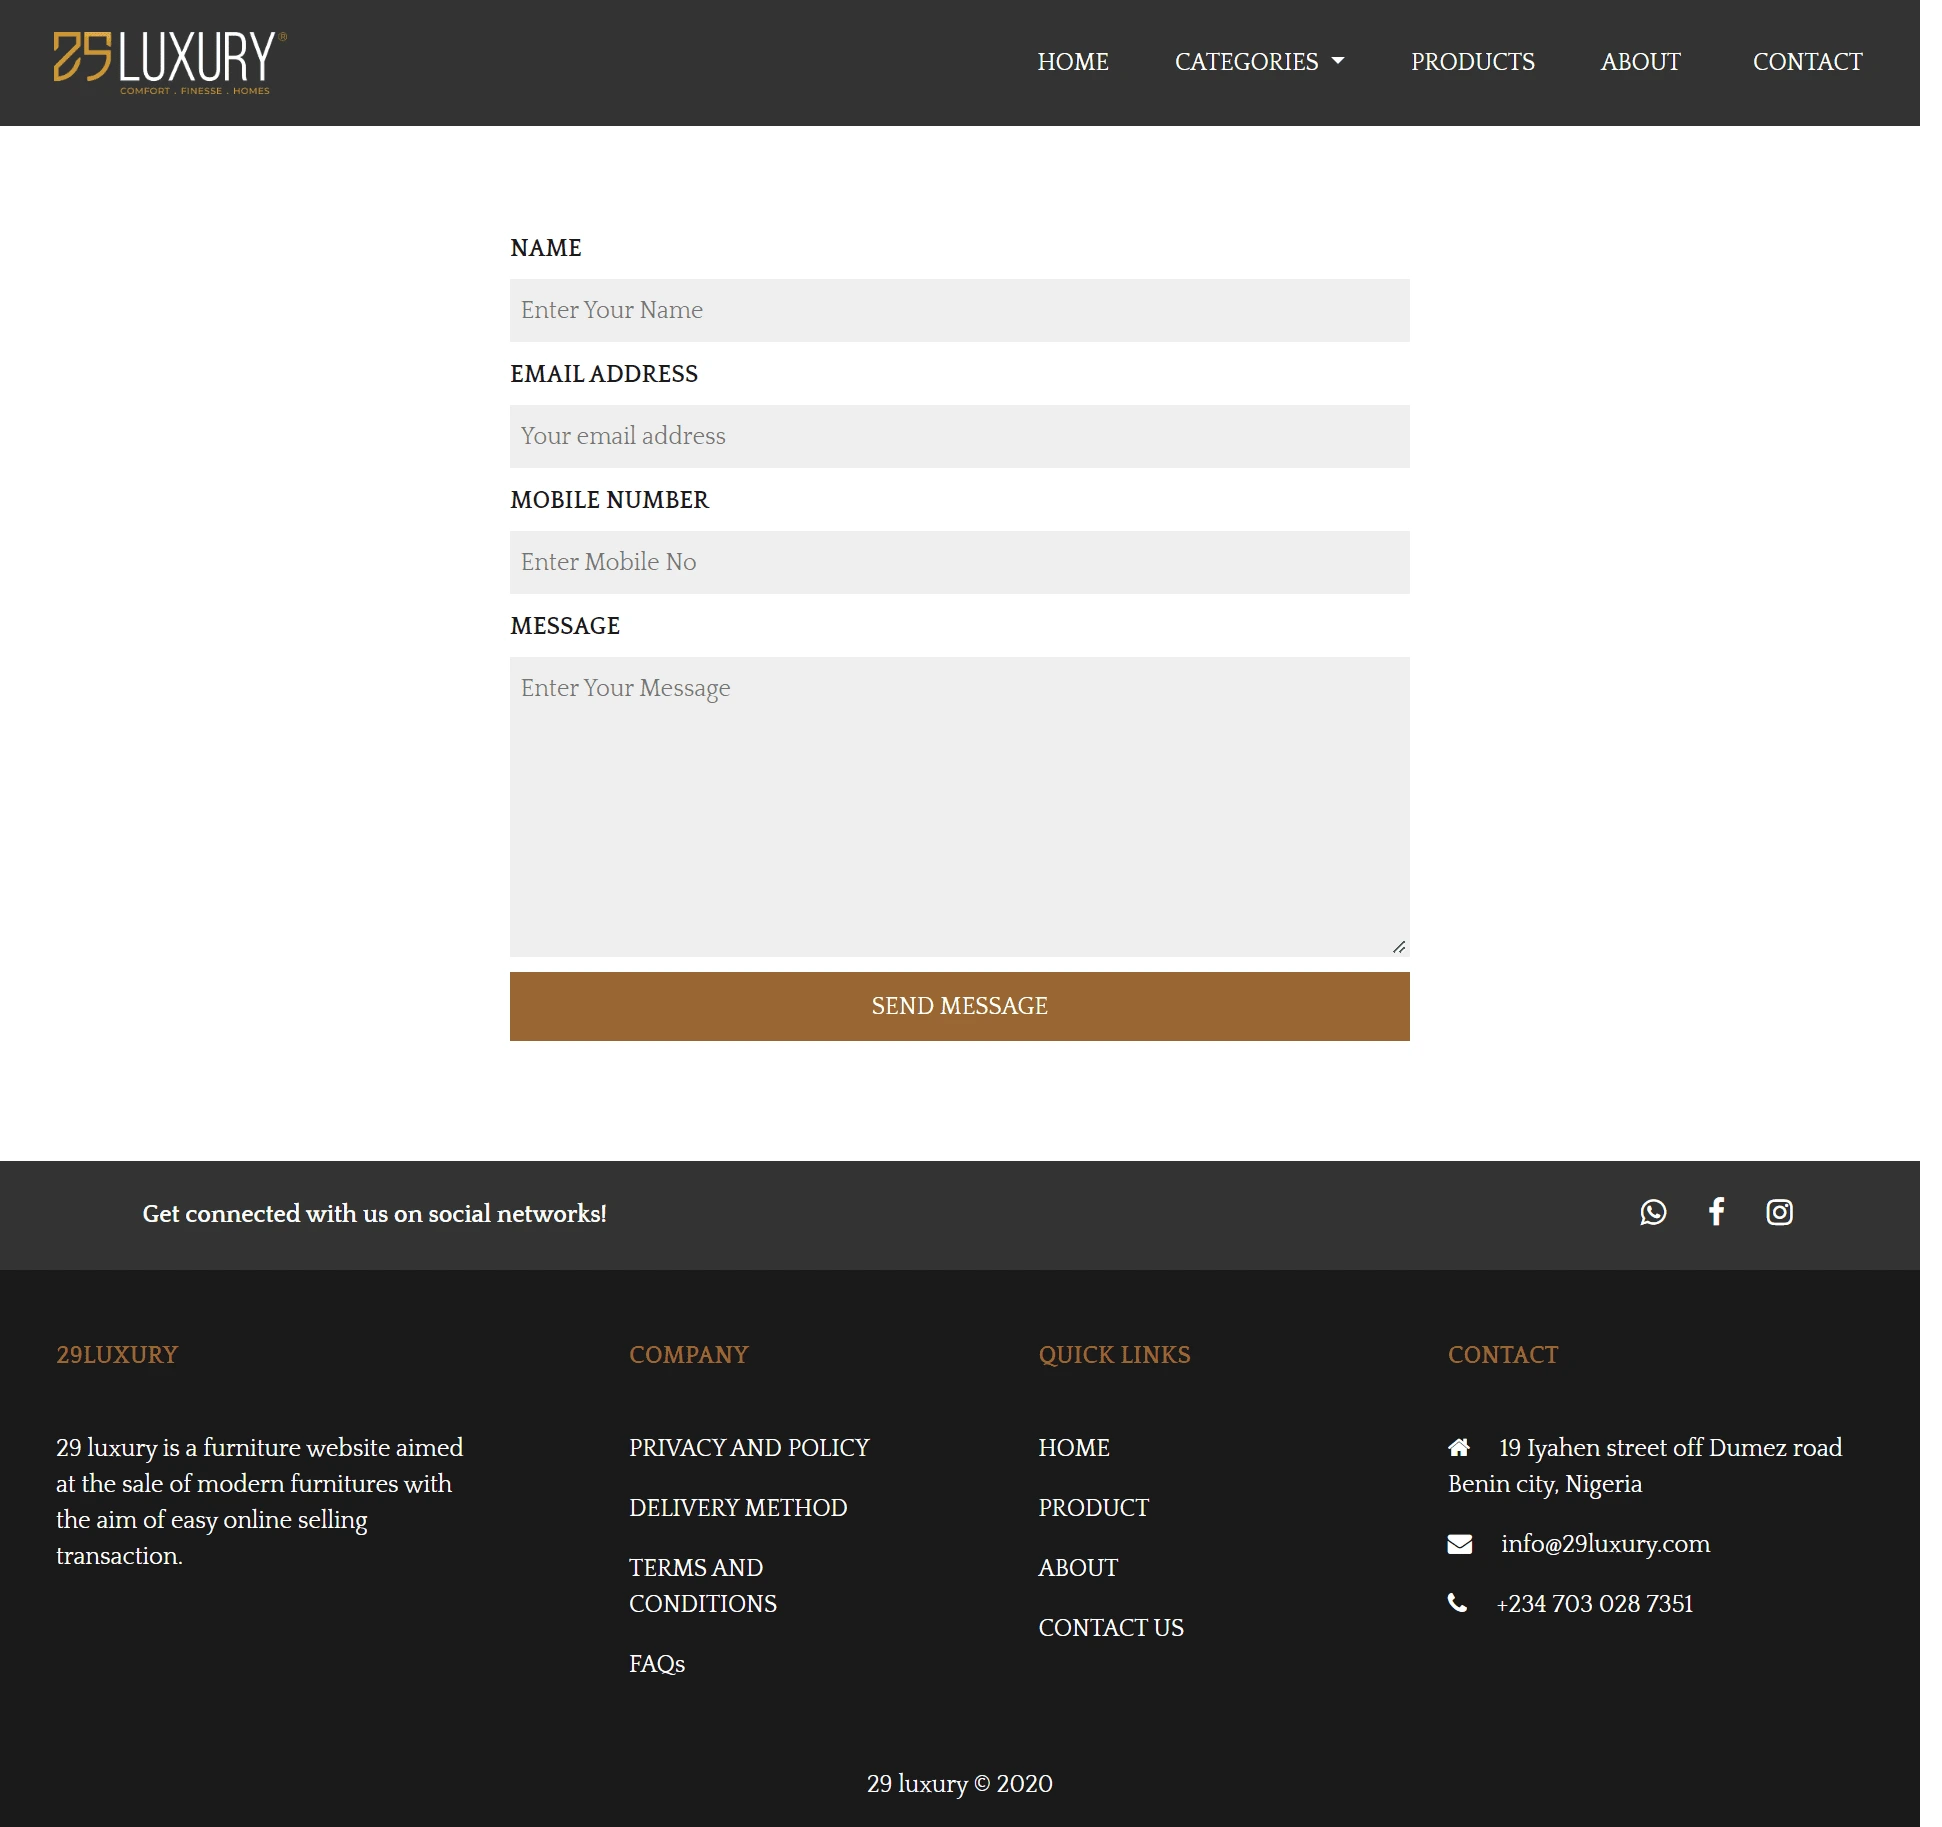Expand the Categories dropdown menu
Viewport: 1942px width, 1827px height.
(1259, 62)
